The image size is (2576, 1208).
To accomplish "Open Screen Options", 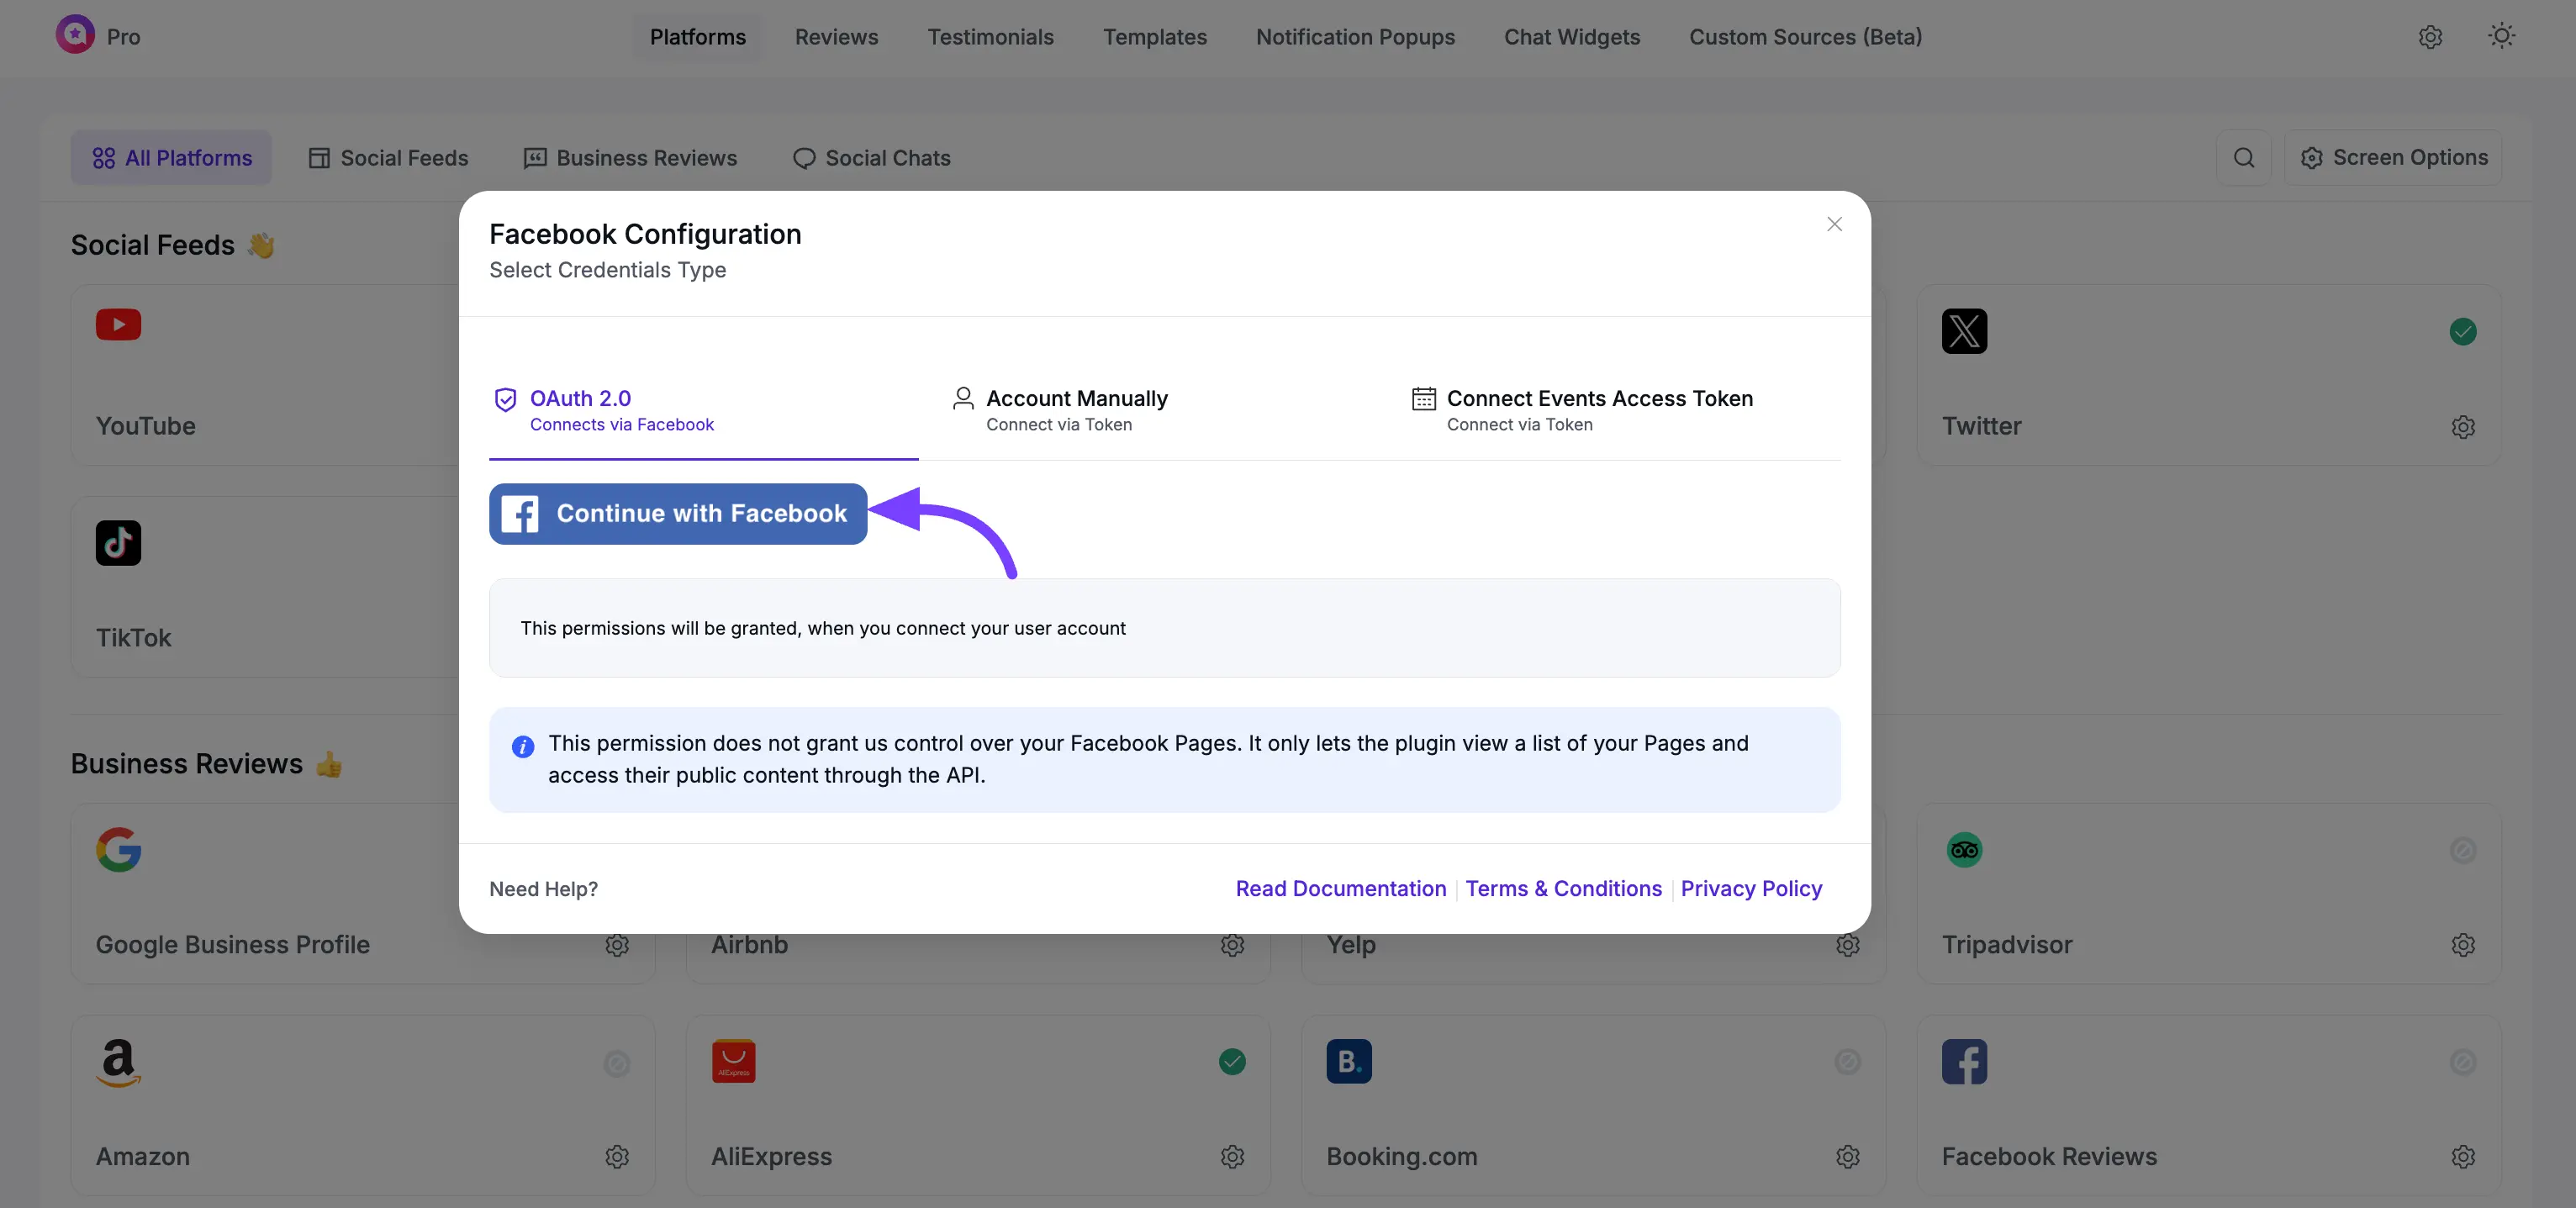I will coord(2394,157).
